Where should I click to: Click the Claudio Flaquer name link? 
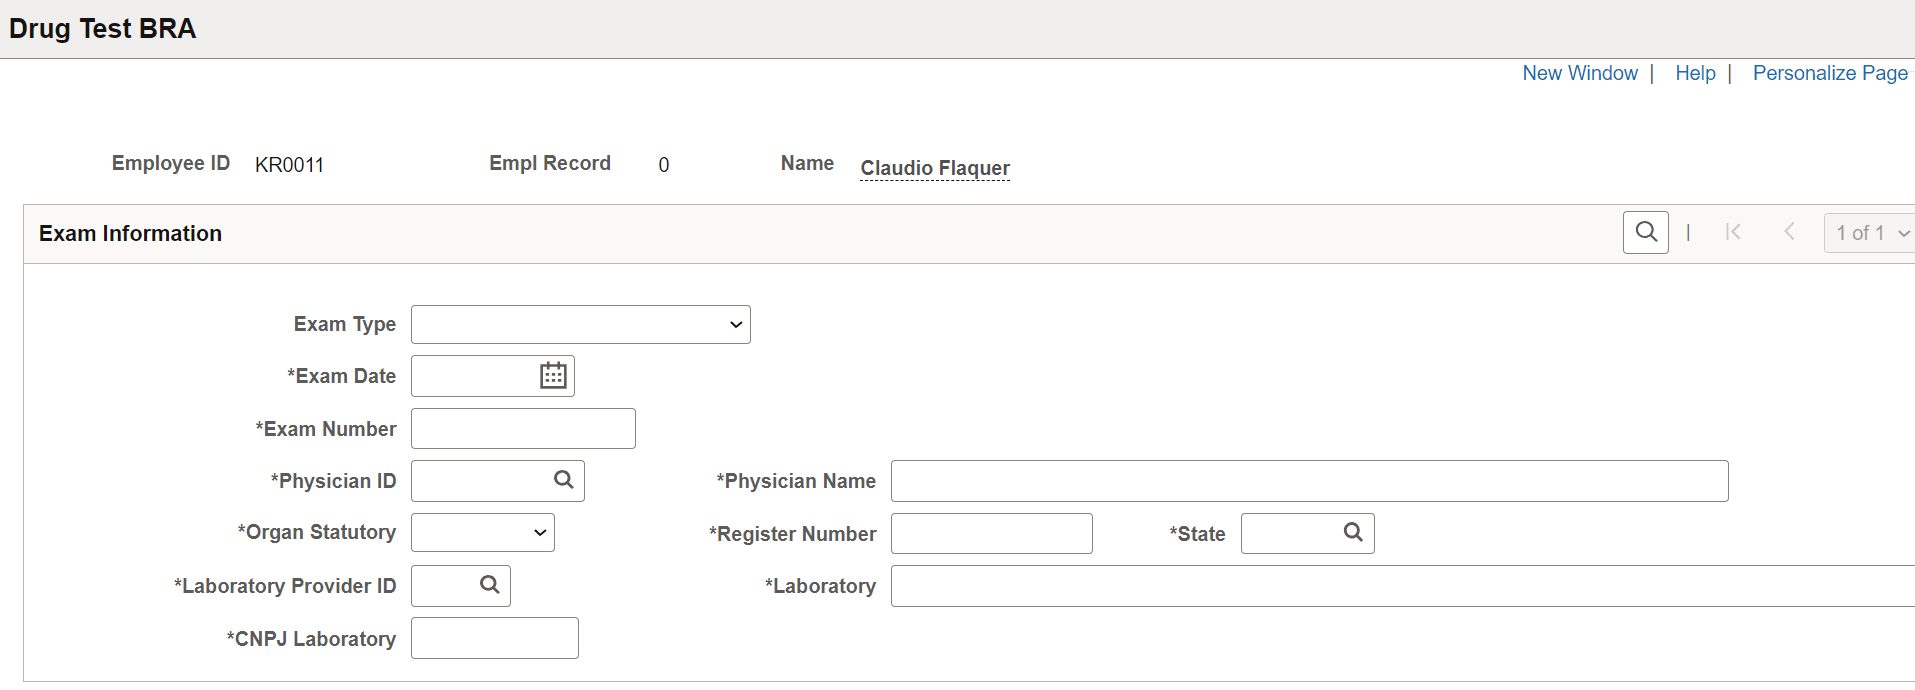tap(935, 168)
